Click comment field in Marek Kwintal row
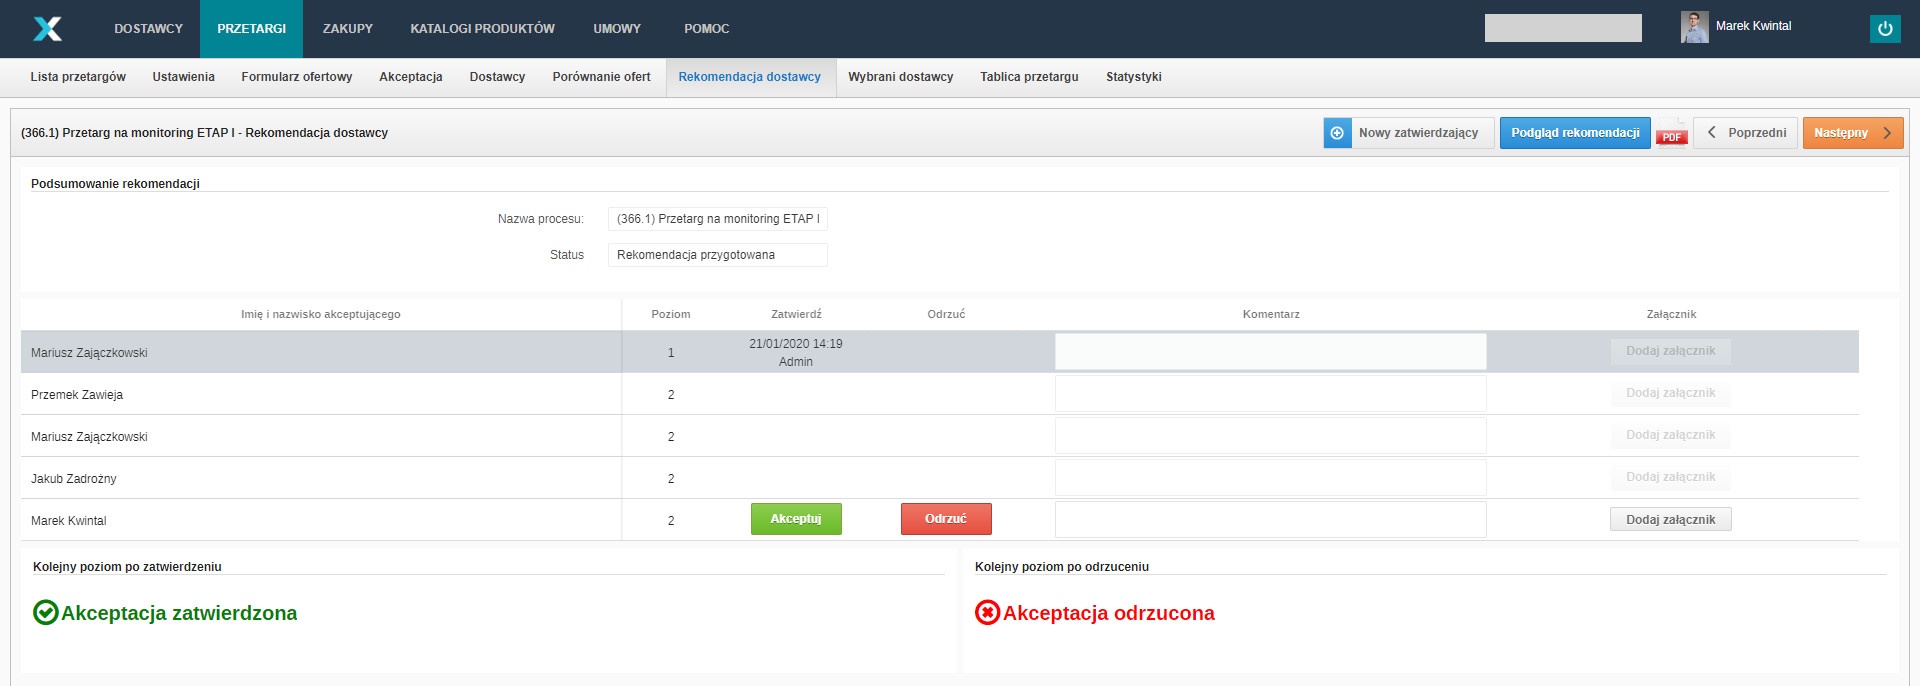 coord(1270,520)
